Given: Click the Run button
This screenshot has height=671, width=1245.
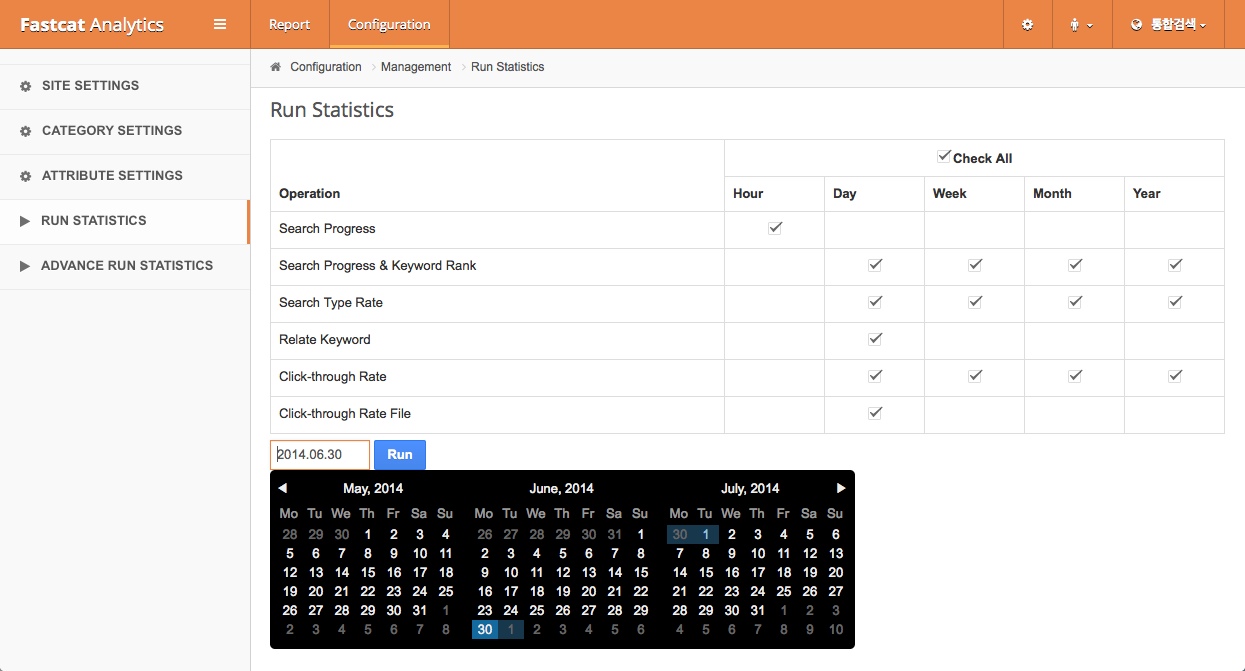Looking at the screenshot, I should tap(400, 455).
